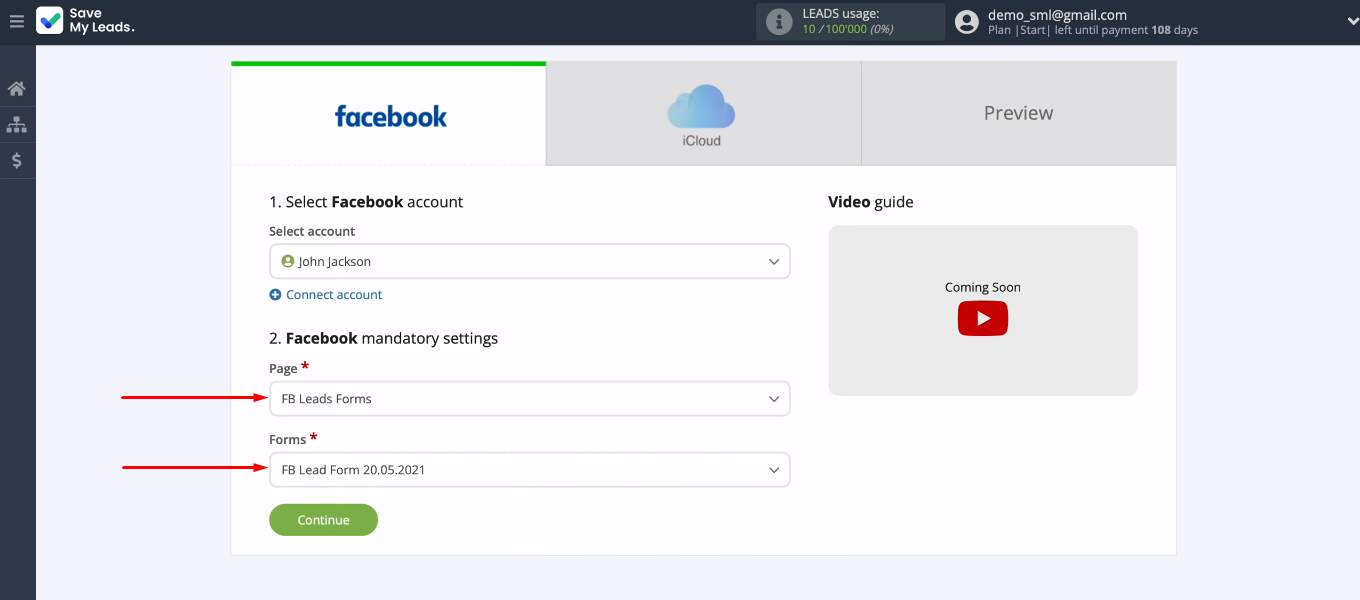Click the Video guide heading
Image resolution: width=1360 pixels, height=600 pixels.
[x=870, y=202]
